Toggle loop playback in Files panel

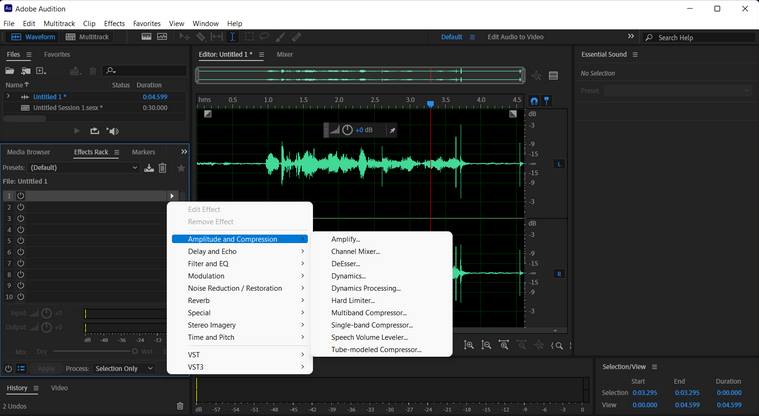tap(94, 131)
